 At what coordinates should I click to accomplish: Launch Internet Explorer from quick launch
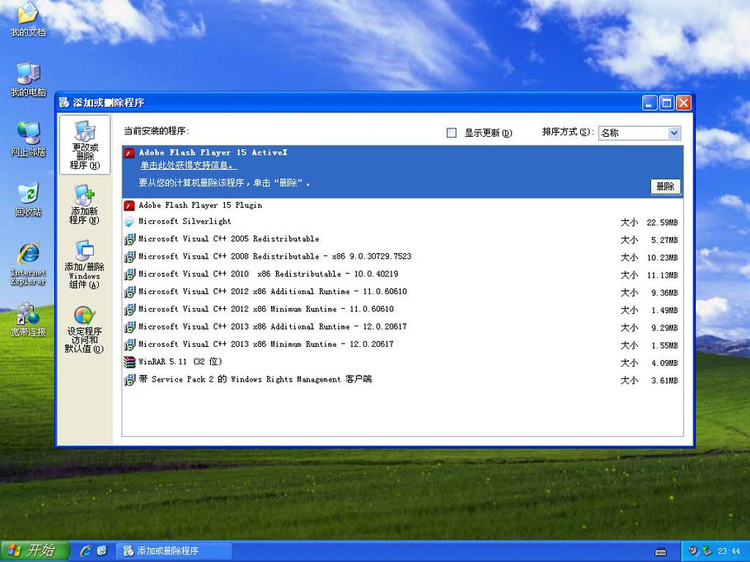[86, 551]
